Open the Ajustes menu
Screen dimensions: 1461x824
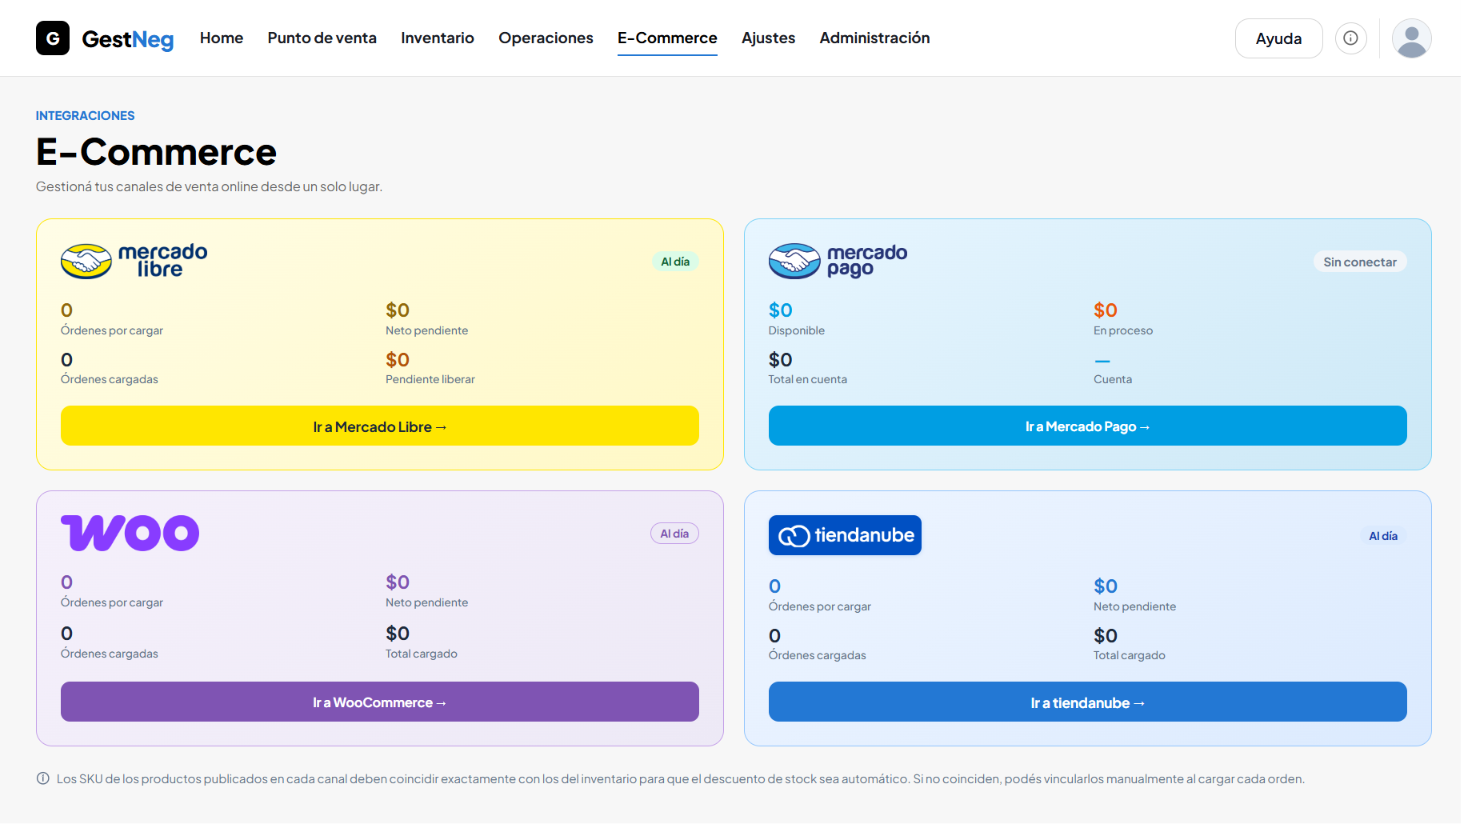(768, 38)
